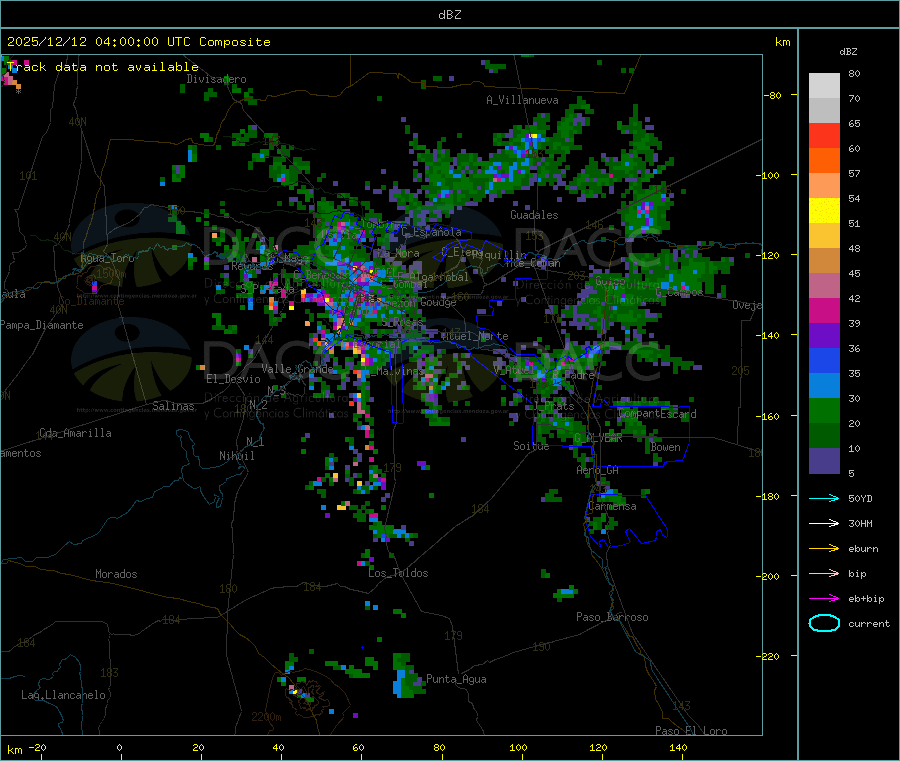Click the Los_Toldos map label

click(x=398, y=573)
